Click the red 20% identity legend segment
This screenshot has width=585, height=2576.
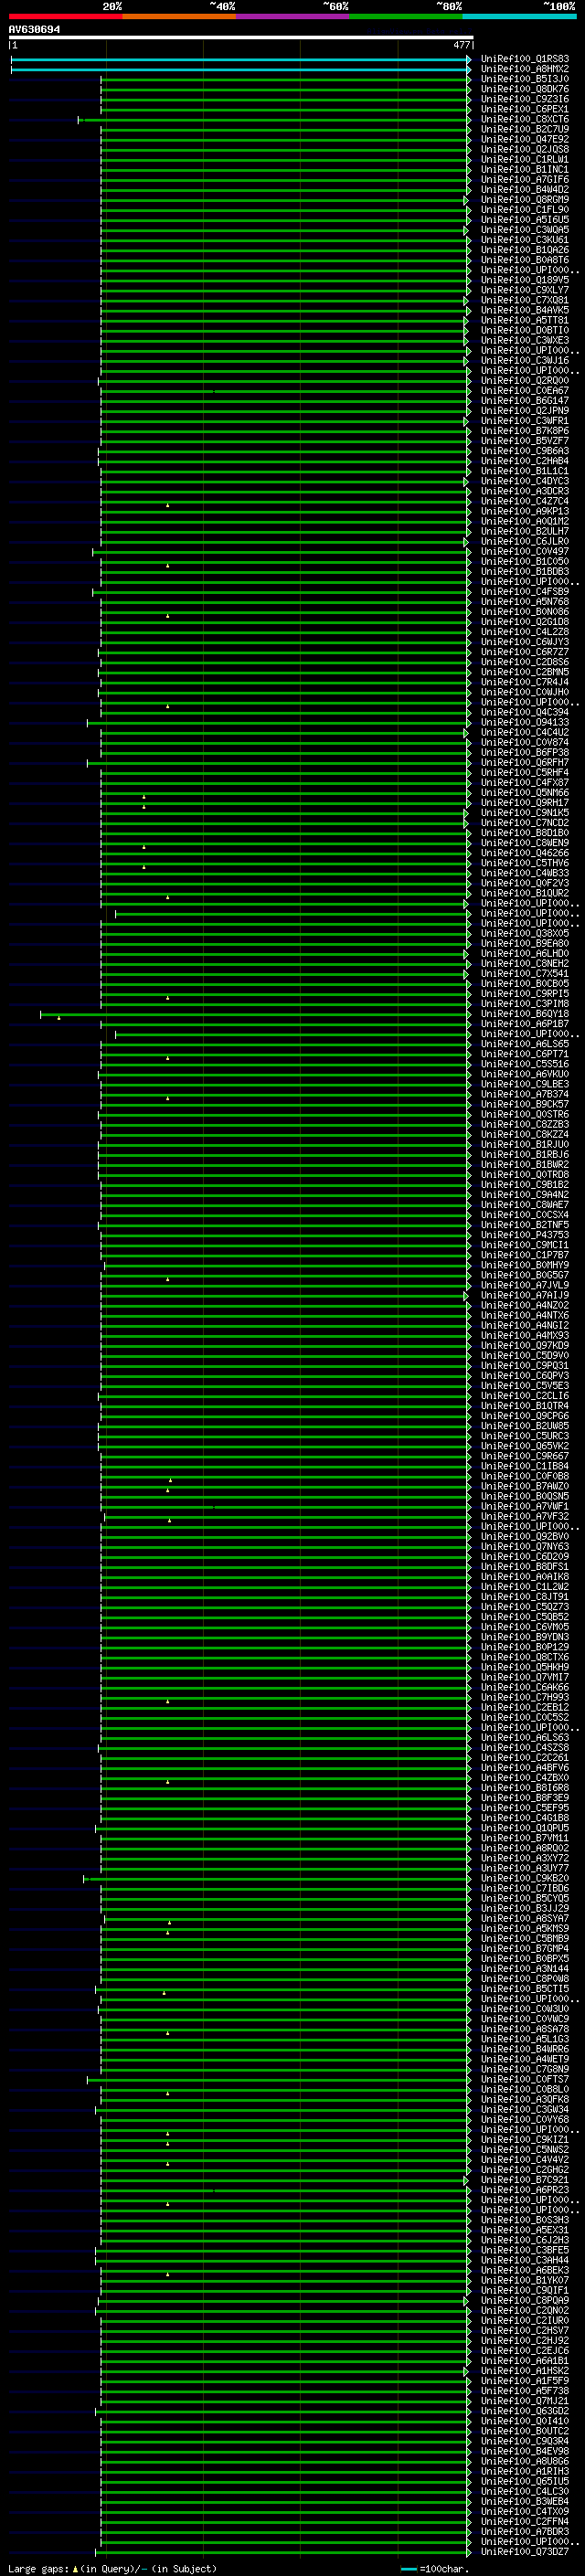65,16
